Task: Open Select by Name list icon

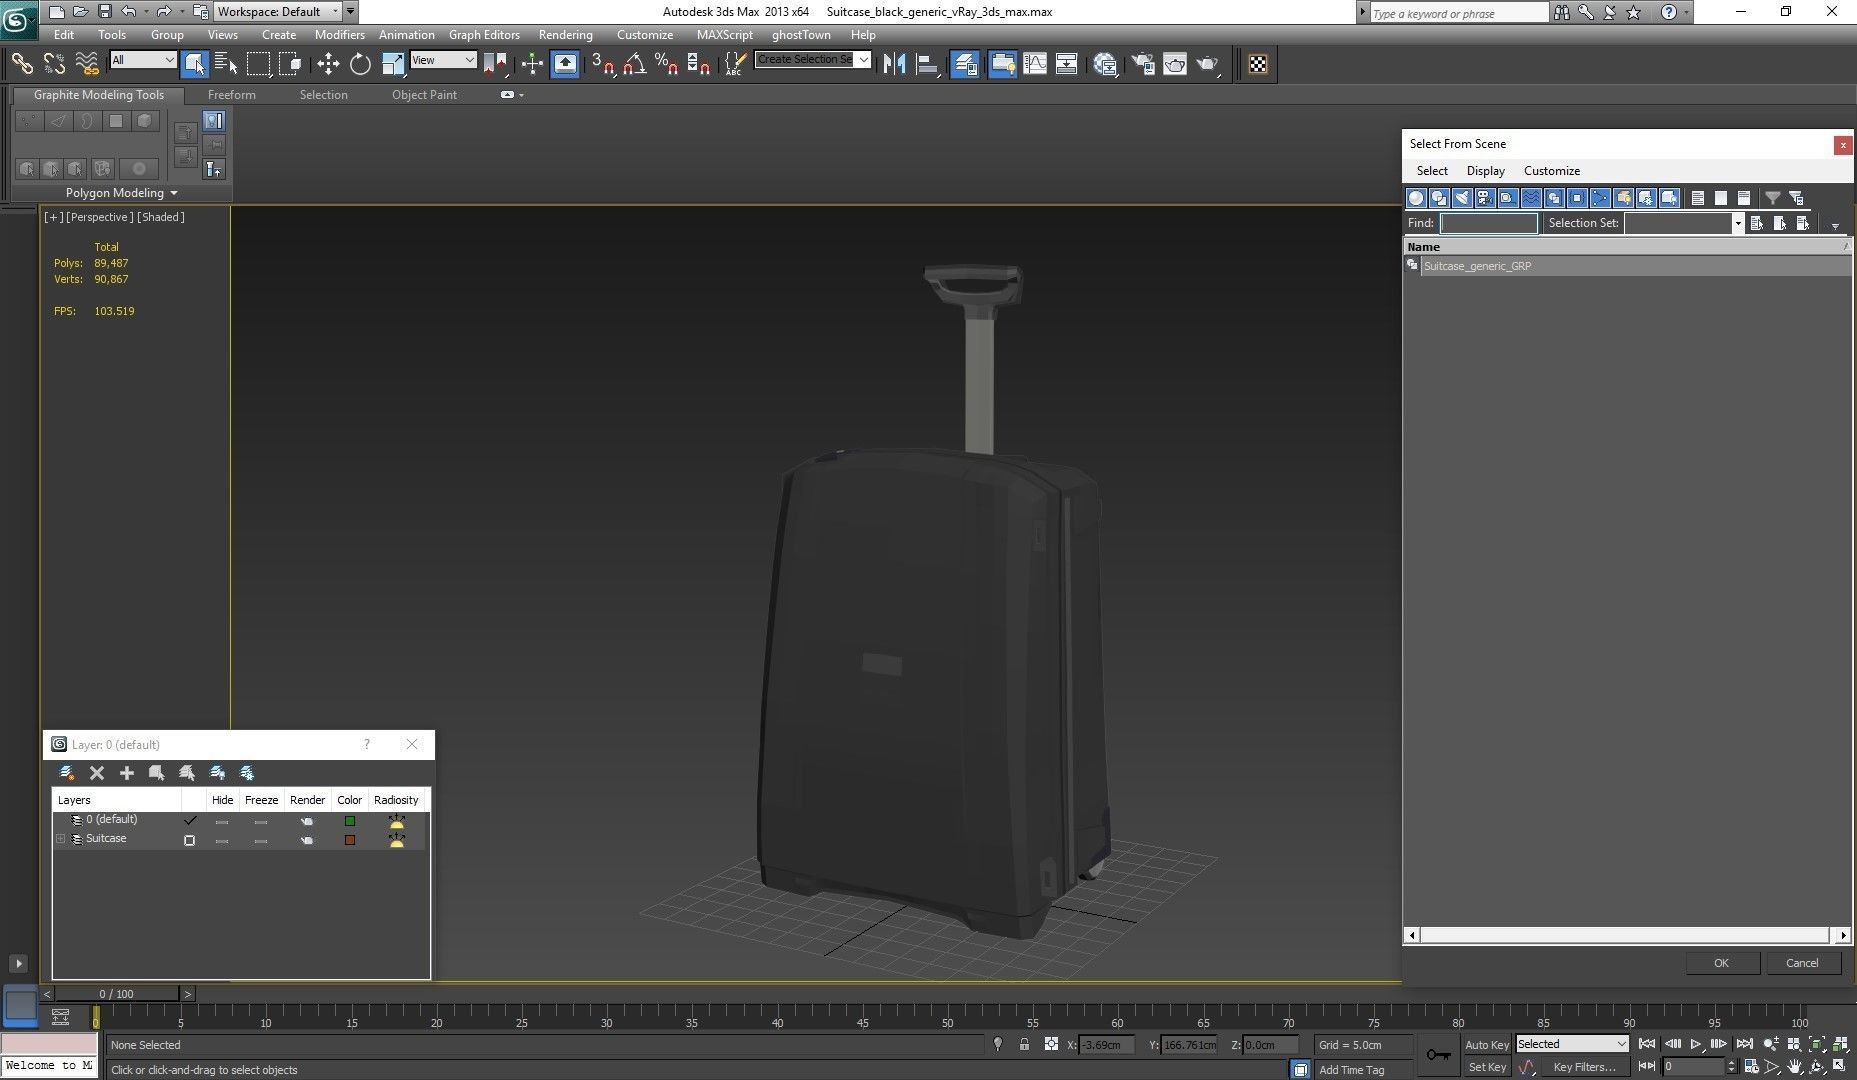Action: pos(226,64)
